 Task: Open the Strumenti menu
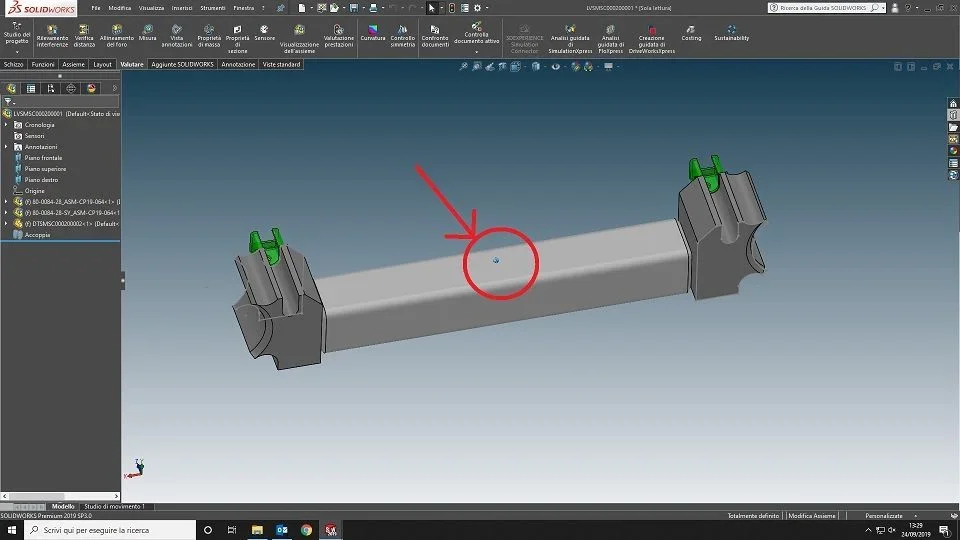click(212, 8)
